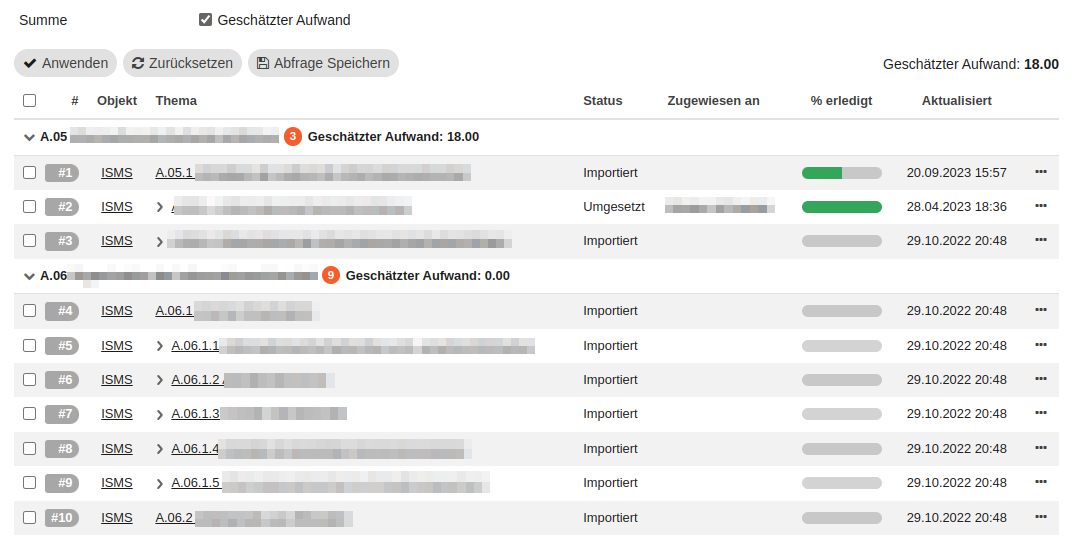Open the A.06.1.2 issue link
The width and height of the screenshot is (1076, 544).
point(196,380)
